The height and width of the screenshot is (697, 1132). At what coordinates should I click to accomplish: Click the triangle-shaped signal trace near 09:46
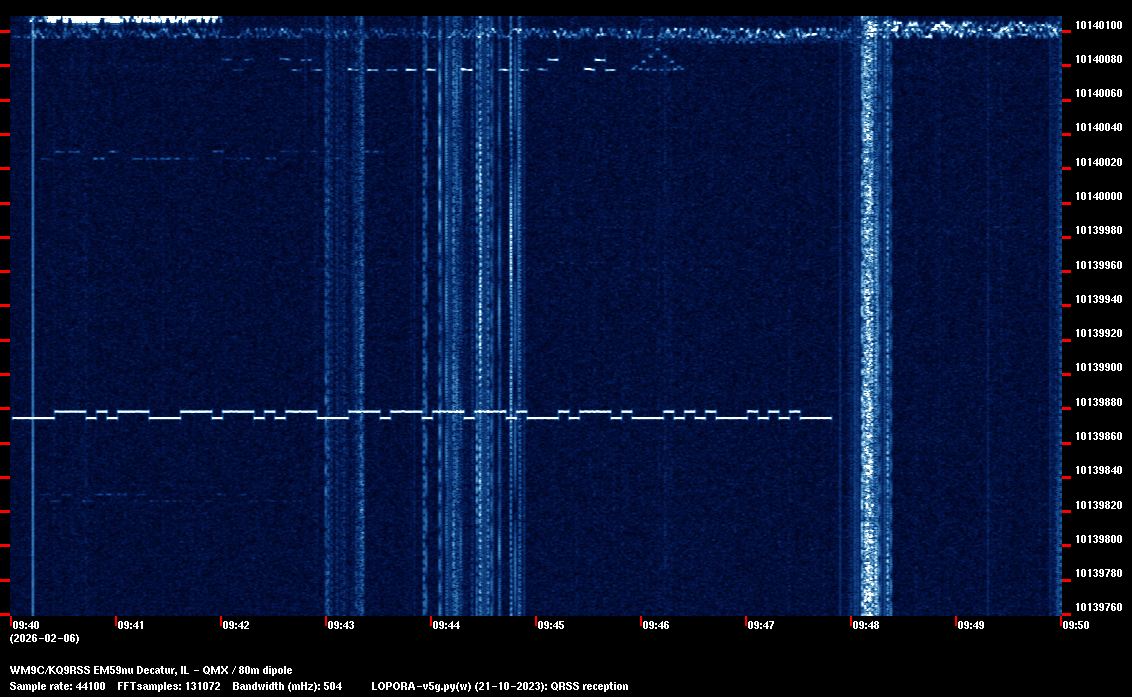(658, 62)
